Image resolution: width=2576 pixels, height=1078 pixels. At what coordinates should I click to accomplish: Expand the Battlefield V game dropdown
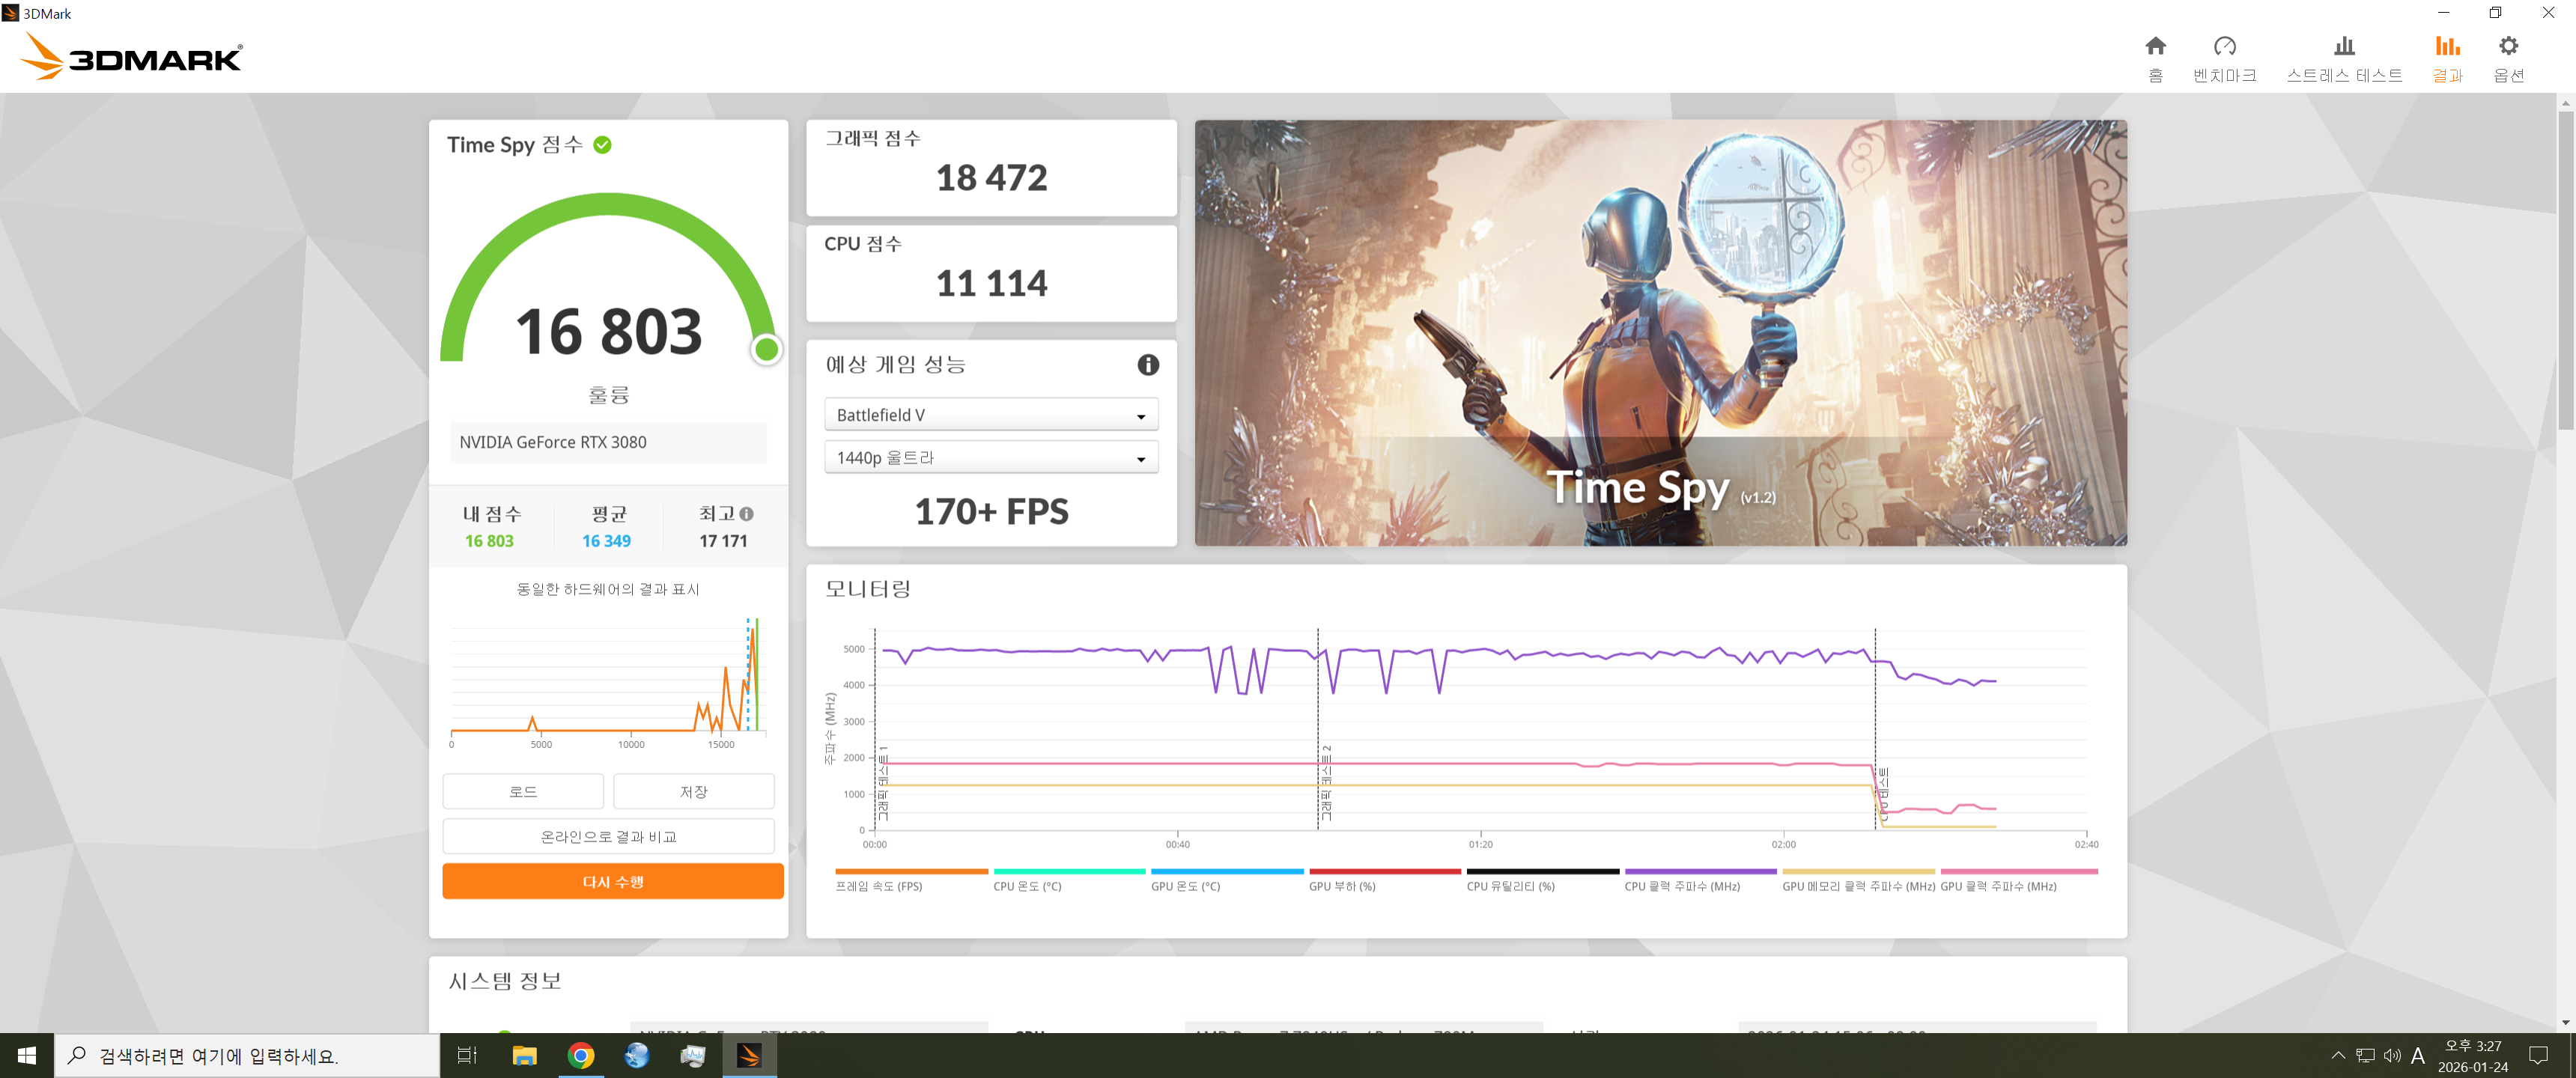[x=990, y=415]
